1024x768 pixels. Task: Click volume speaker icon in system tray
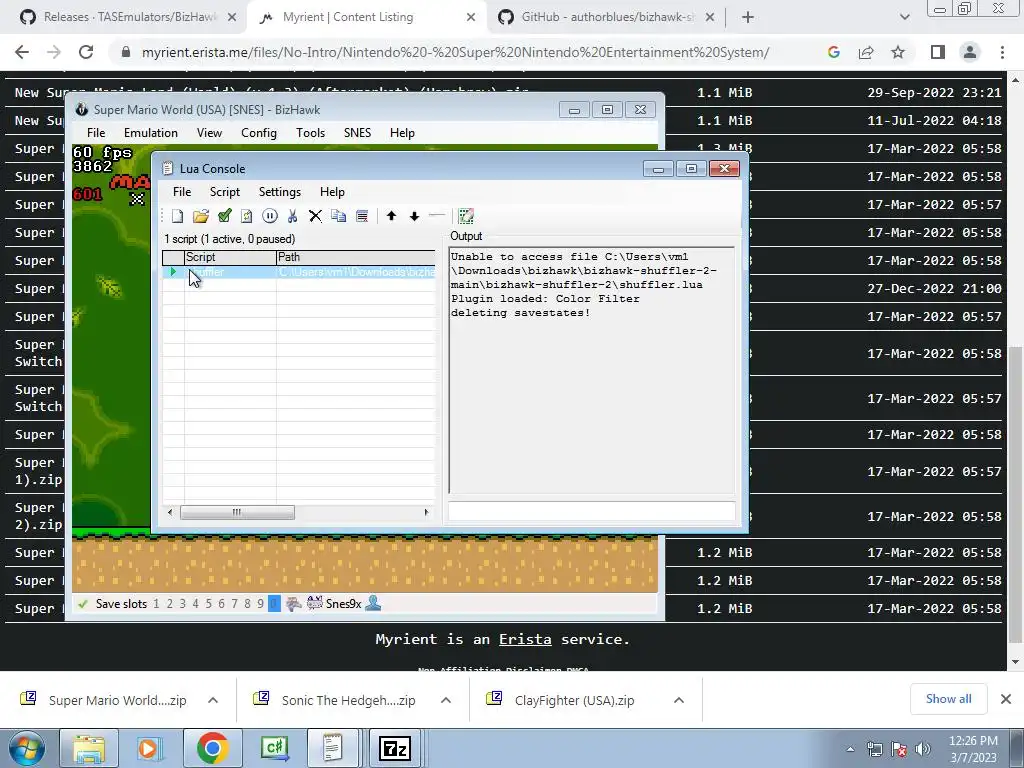point(922,749)
